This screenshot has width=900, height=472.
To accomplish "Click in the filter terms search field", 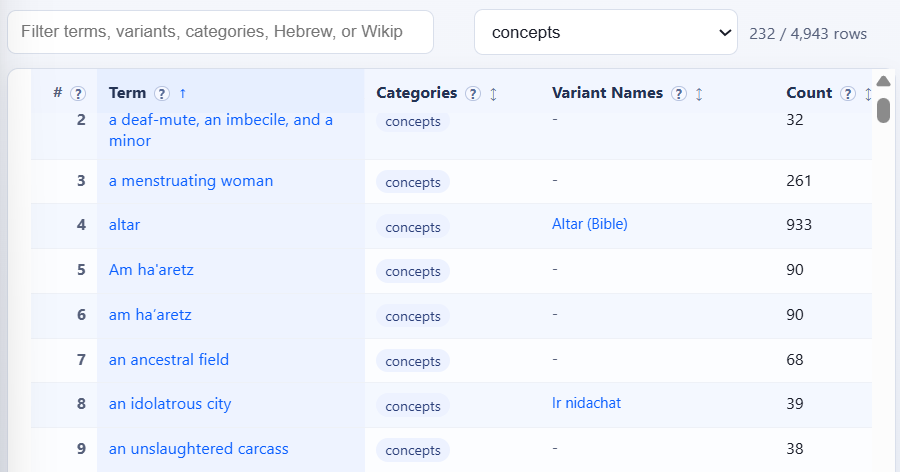I will (220, 32).
